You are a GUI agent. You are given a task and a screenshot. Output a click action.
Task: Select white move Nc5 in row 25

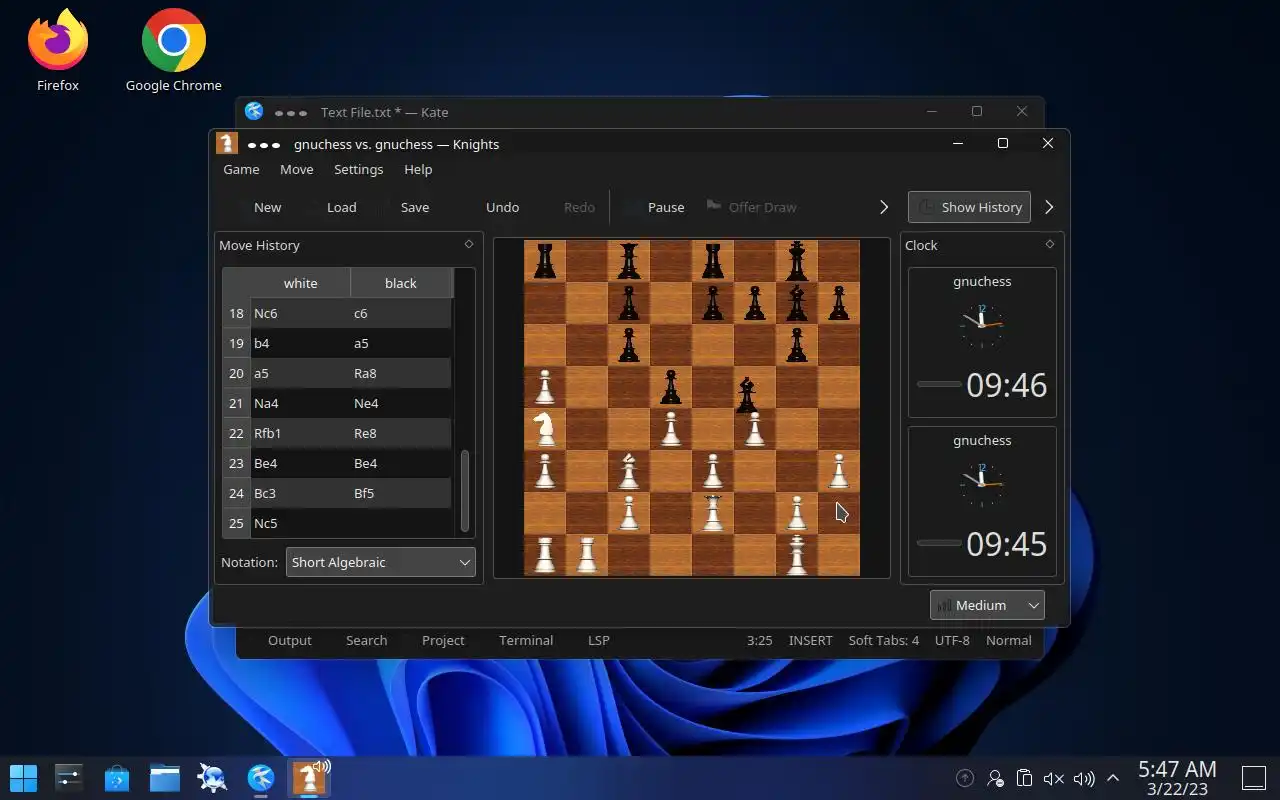[x=300, y=523]
